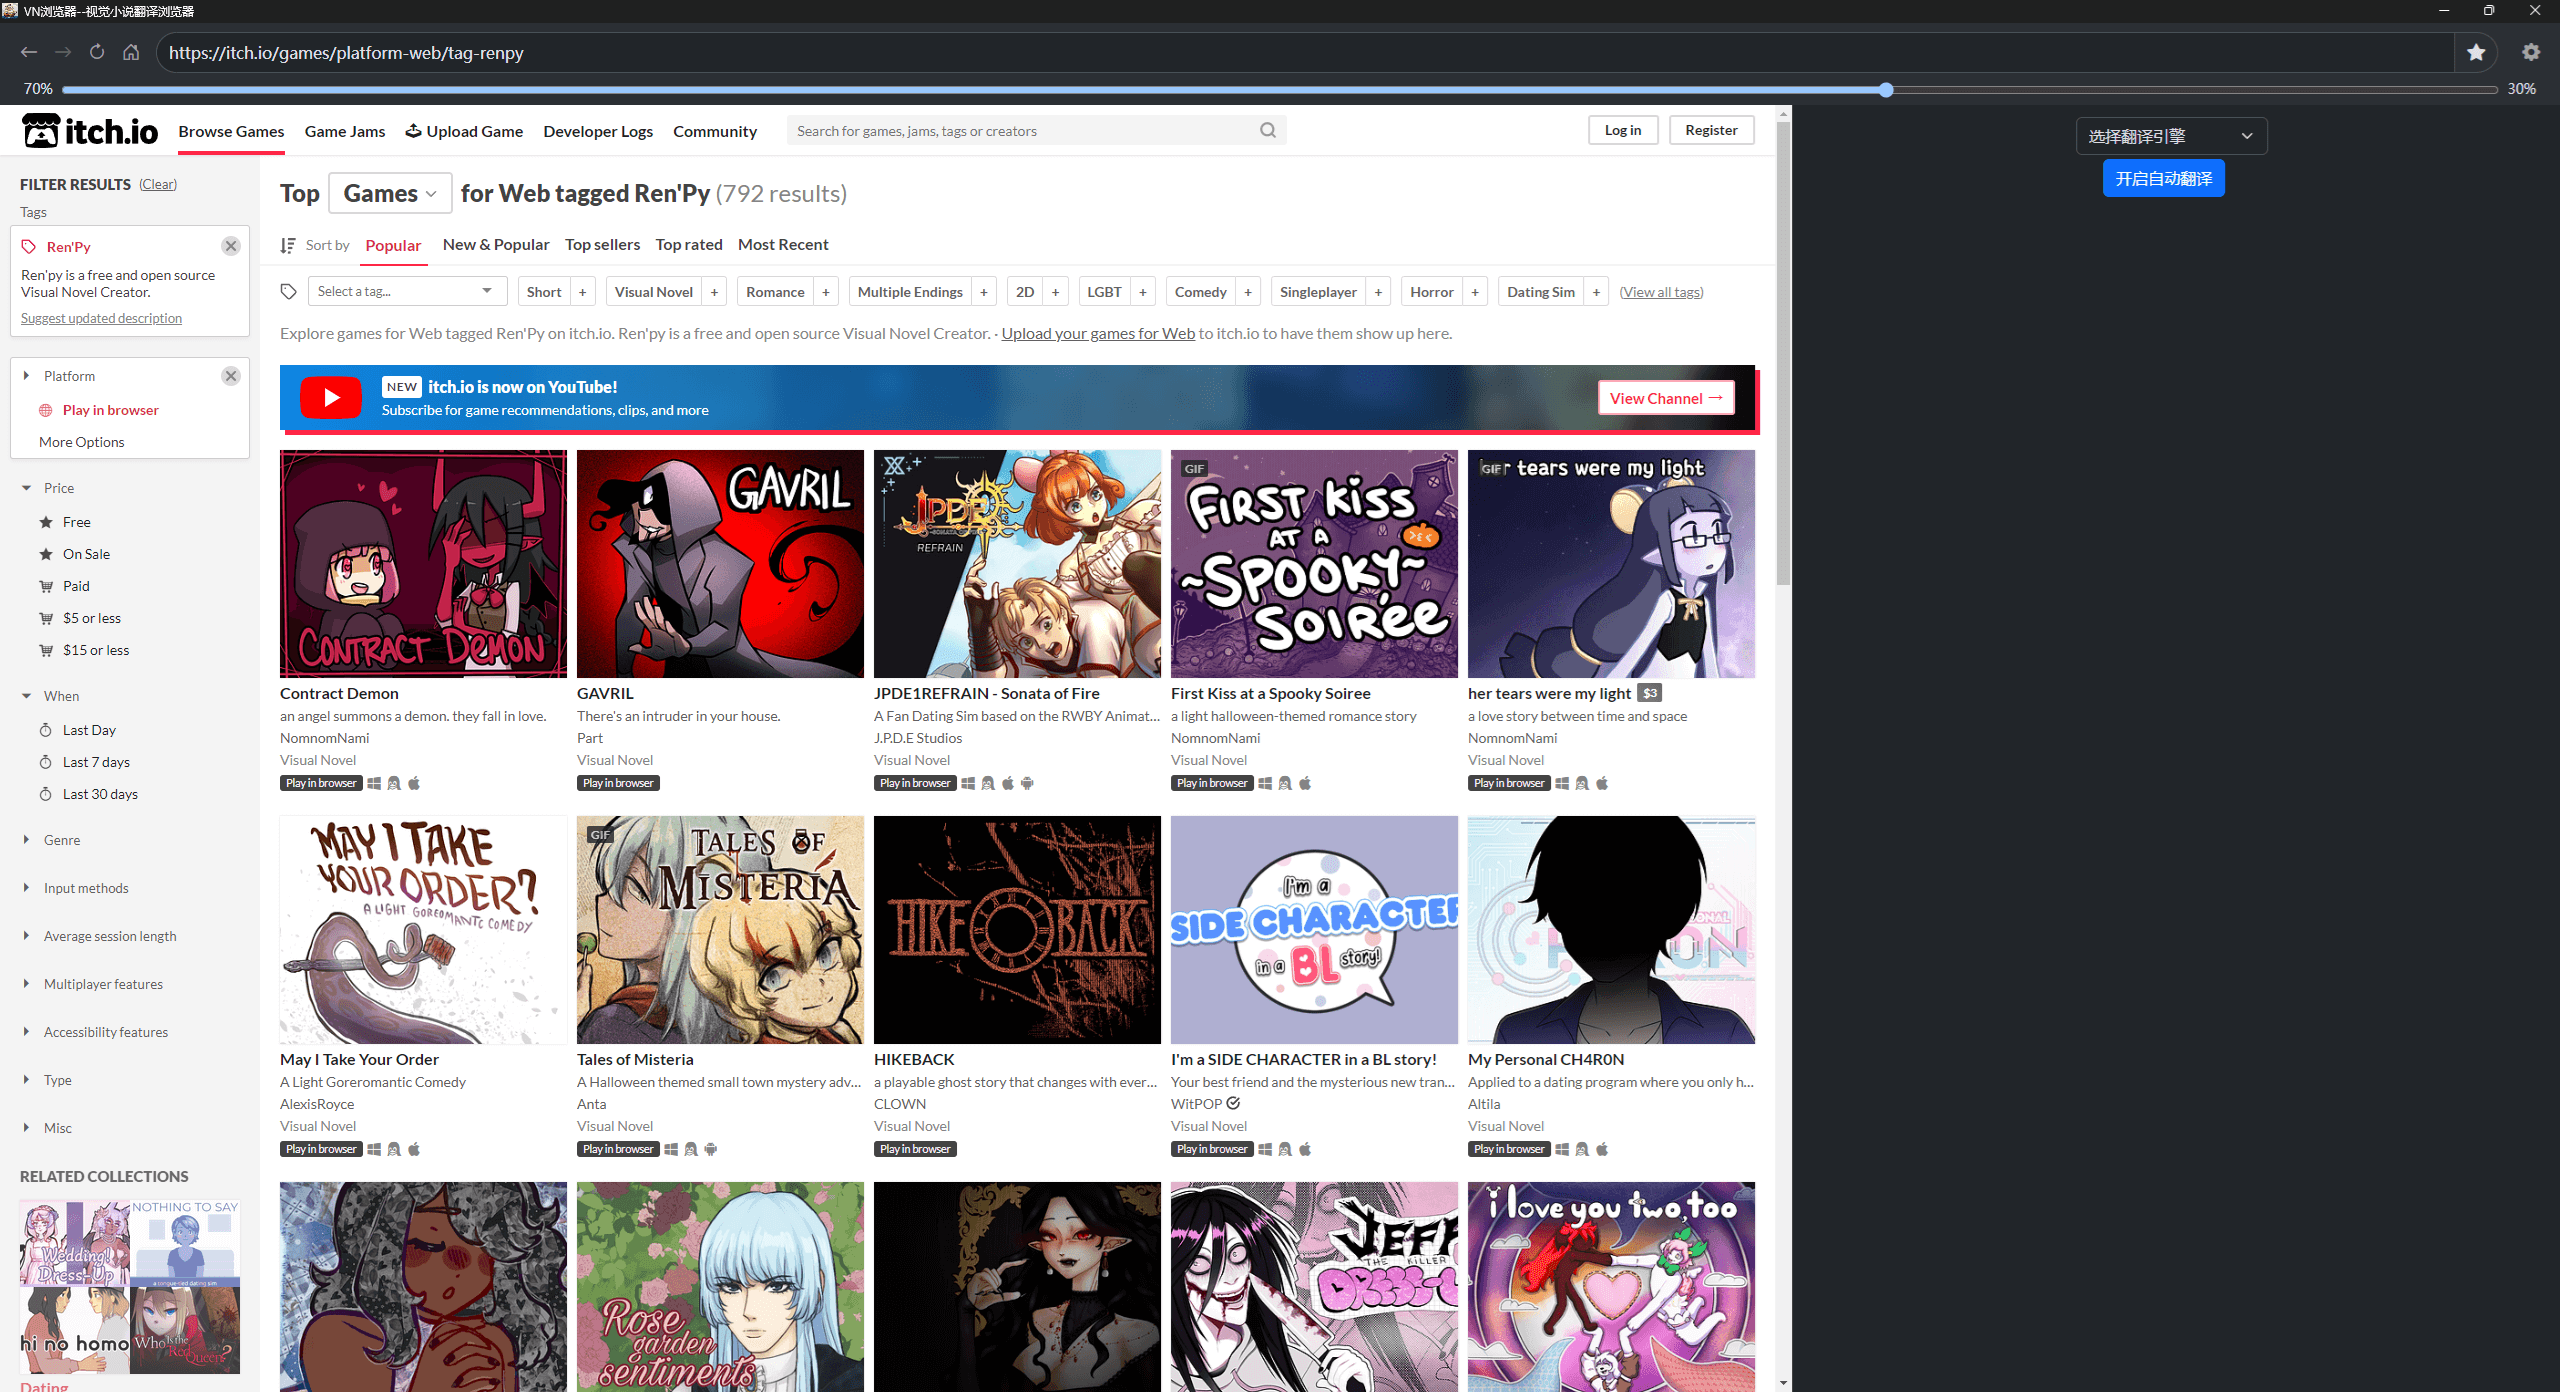
Task: Click the search magnifier icon
Action: pos(1268,131)
